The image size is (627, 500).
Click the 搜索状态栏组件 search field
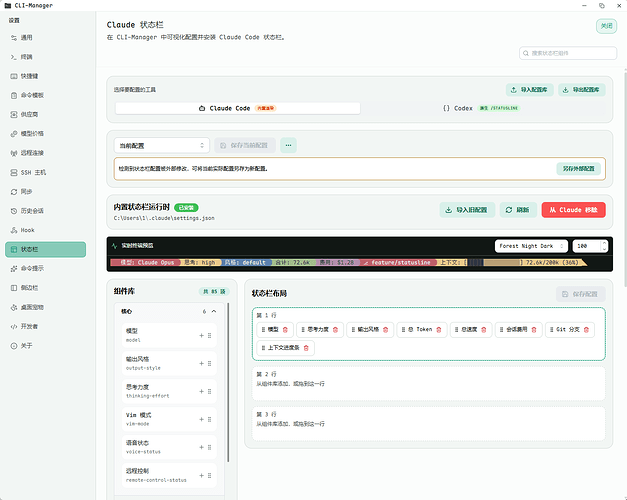click(568, 53)
